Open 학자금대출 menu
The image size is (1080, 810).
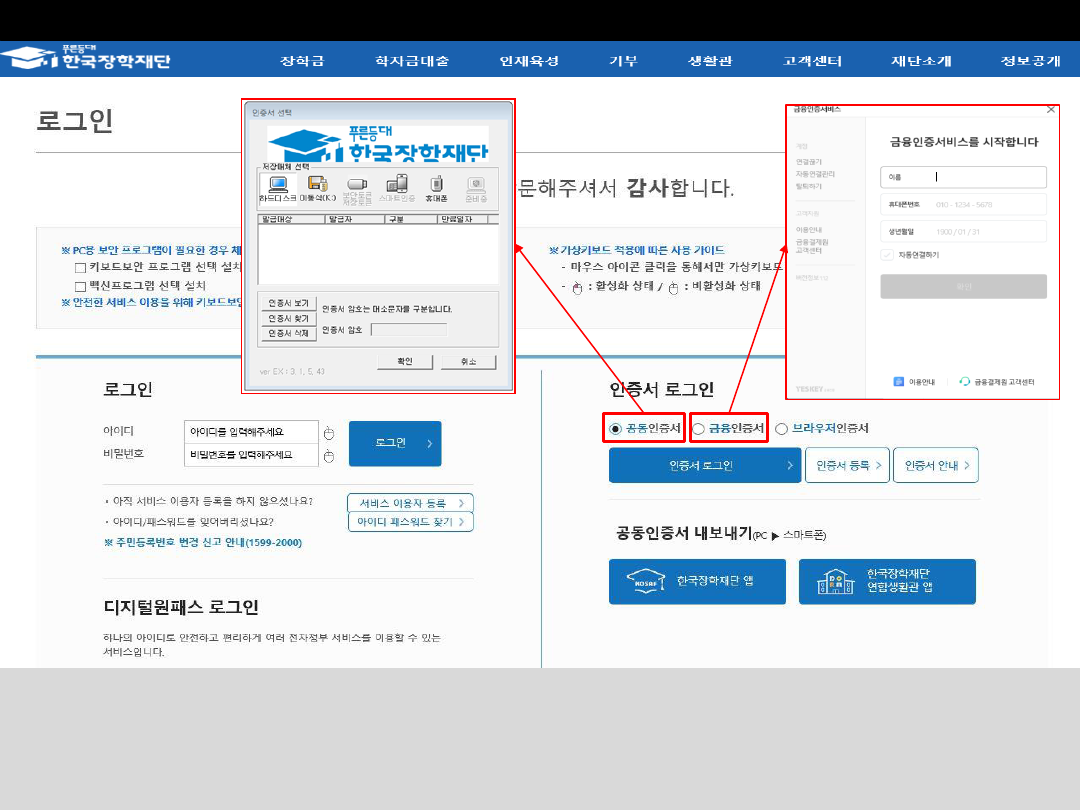pos(412,61)
